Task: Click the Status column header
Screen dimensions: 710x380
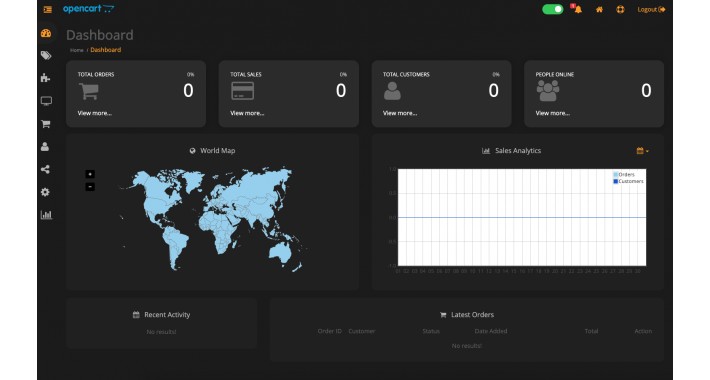Action: click(431, 331)
